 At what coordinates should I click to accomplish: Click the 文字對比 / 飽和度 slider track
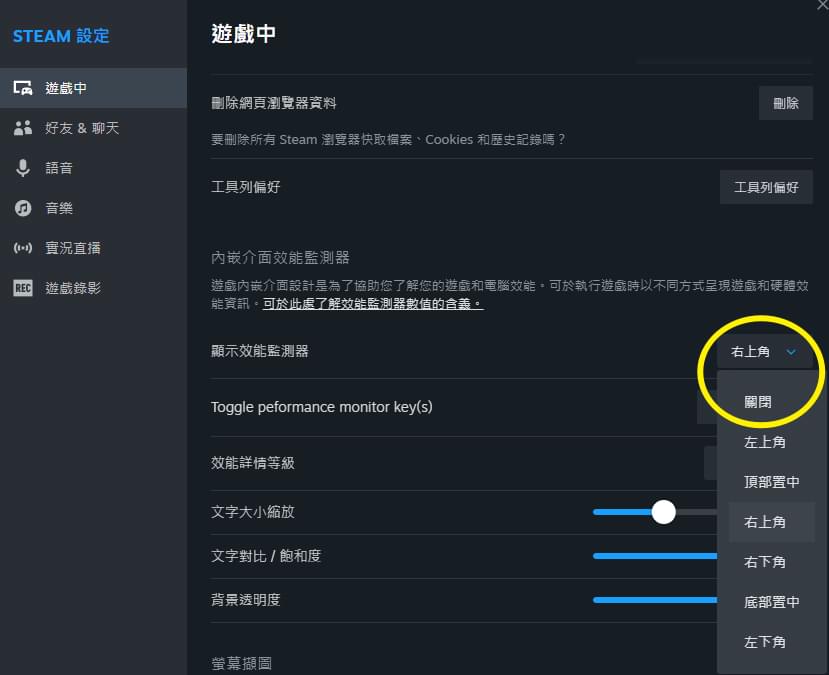(655, 556)
